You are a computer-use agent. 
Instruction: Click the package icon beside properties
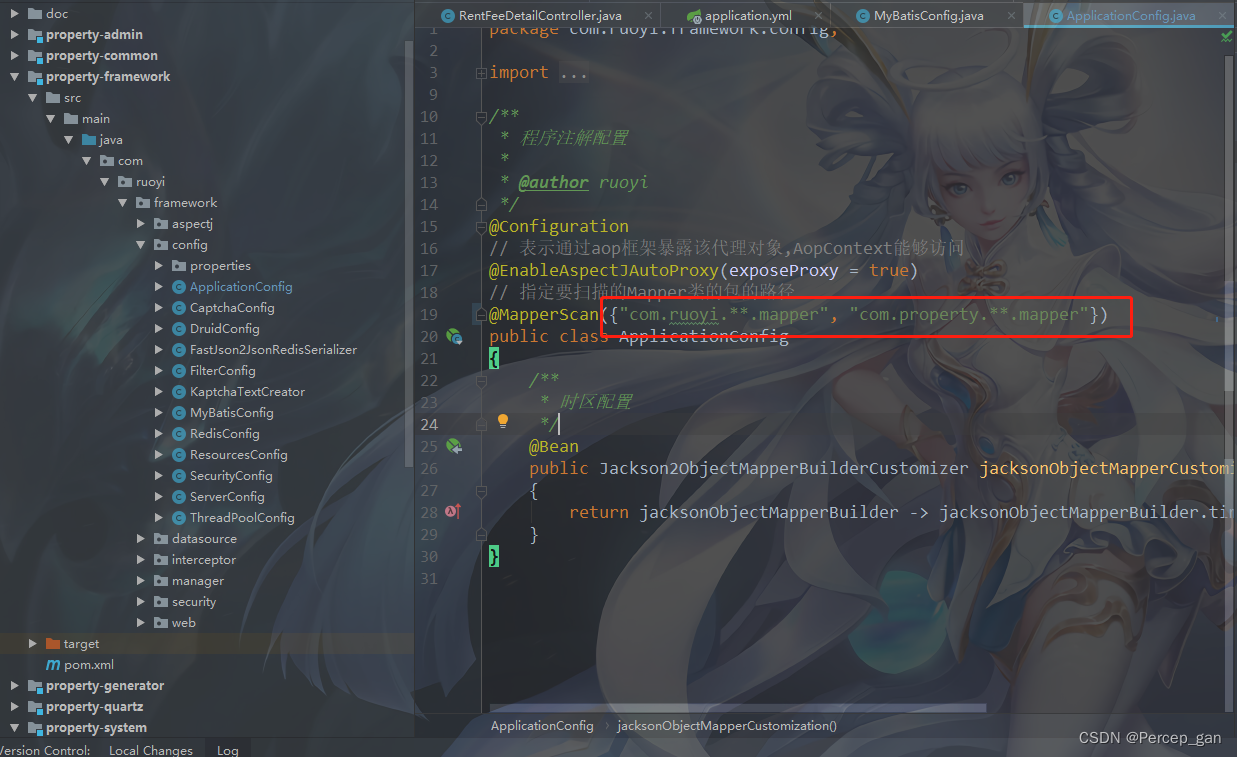coord(179,266)
